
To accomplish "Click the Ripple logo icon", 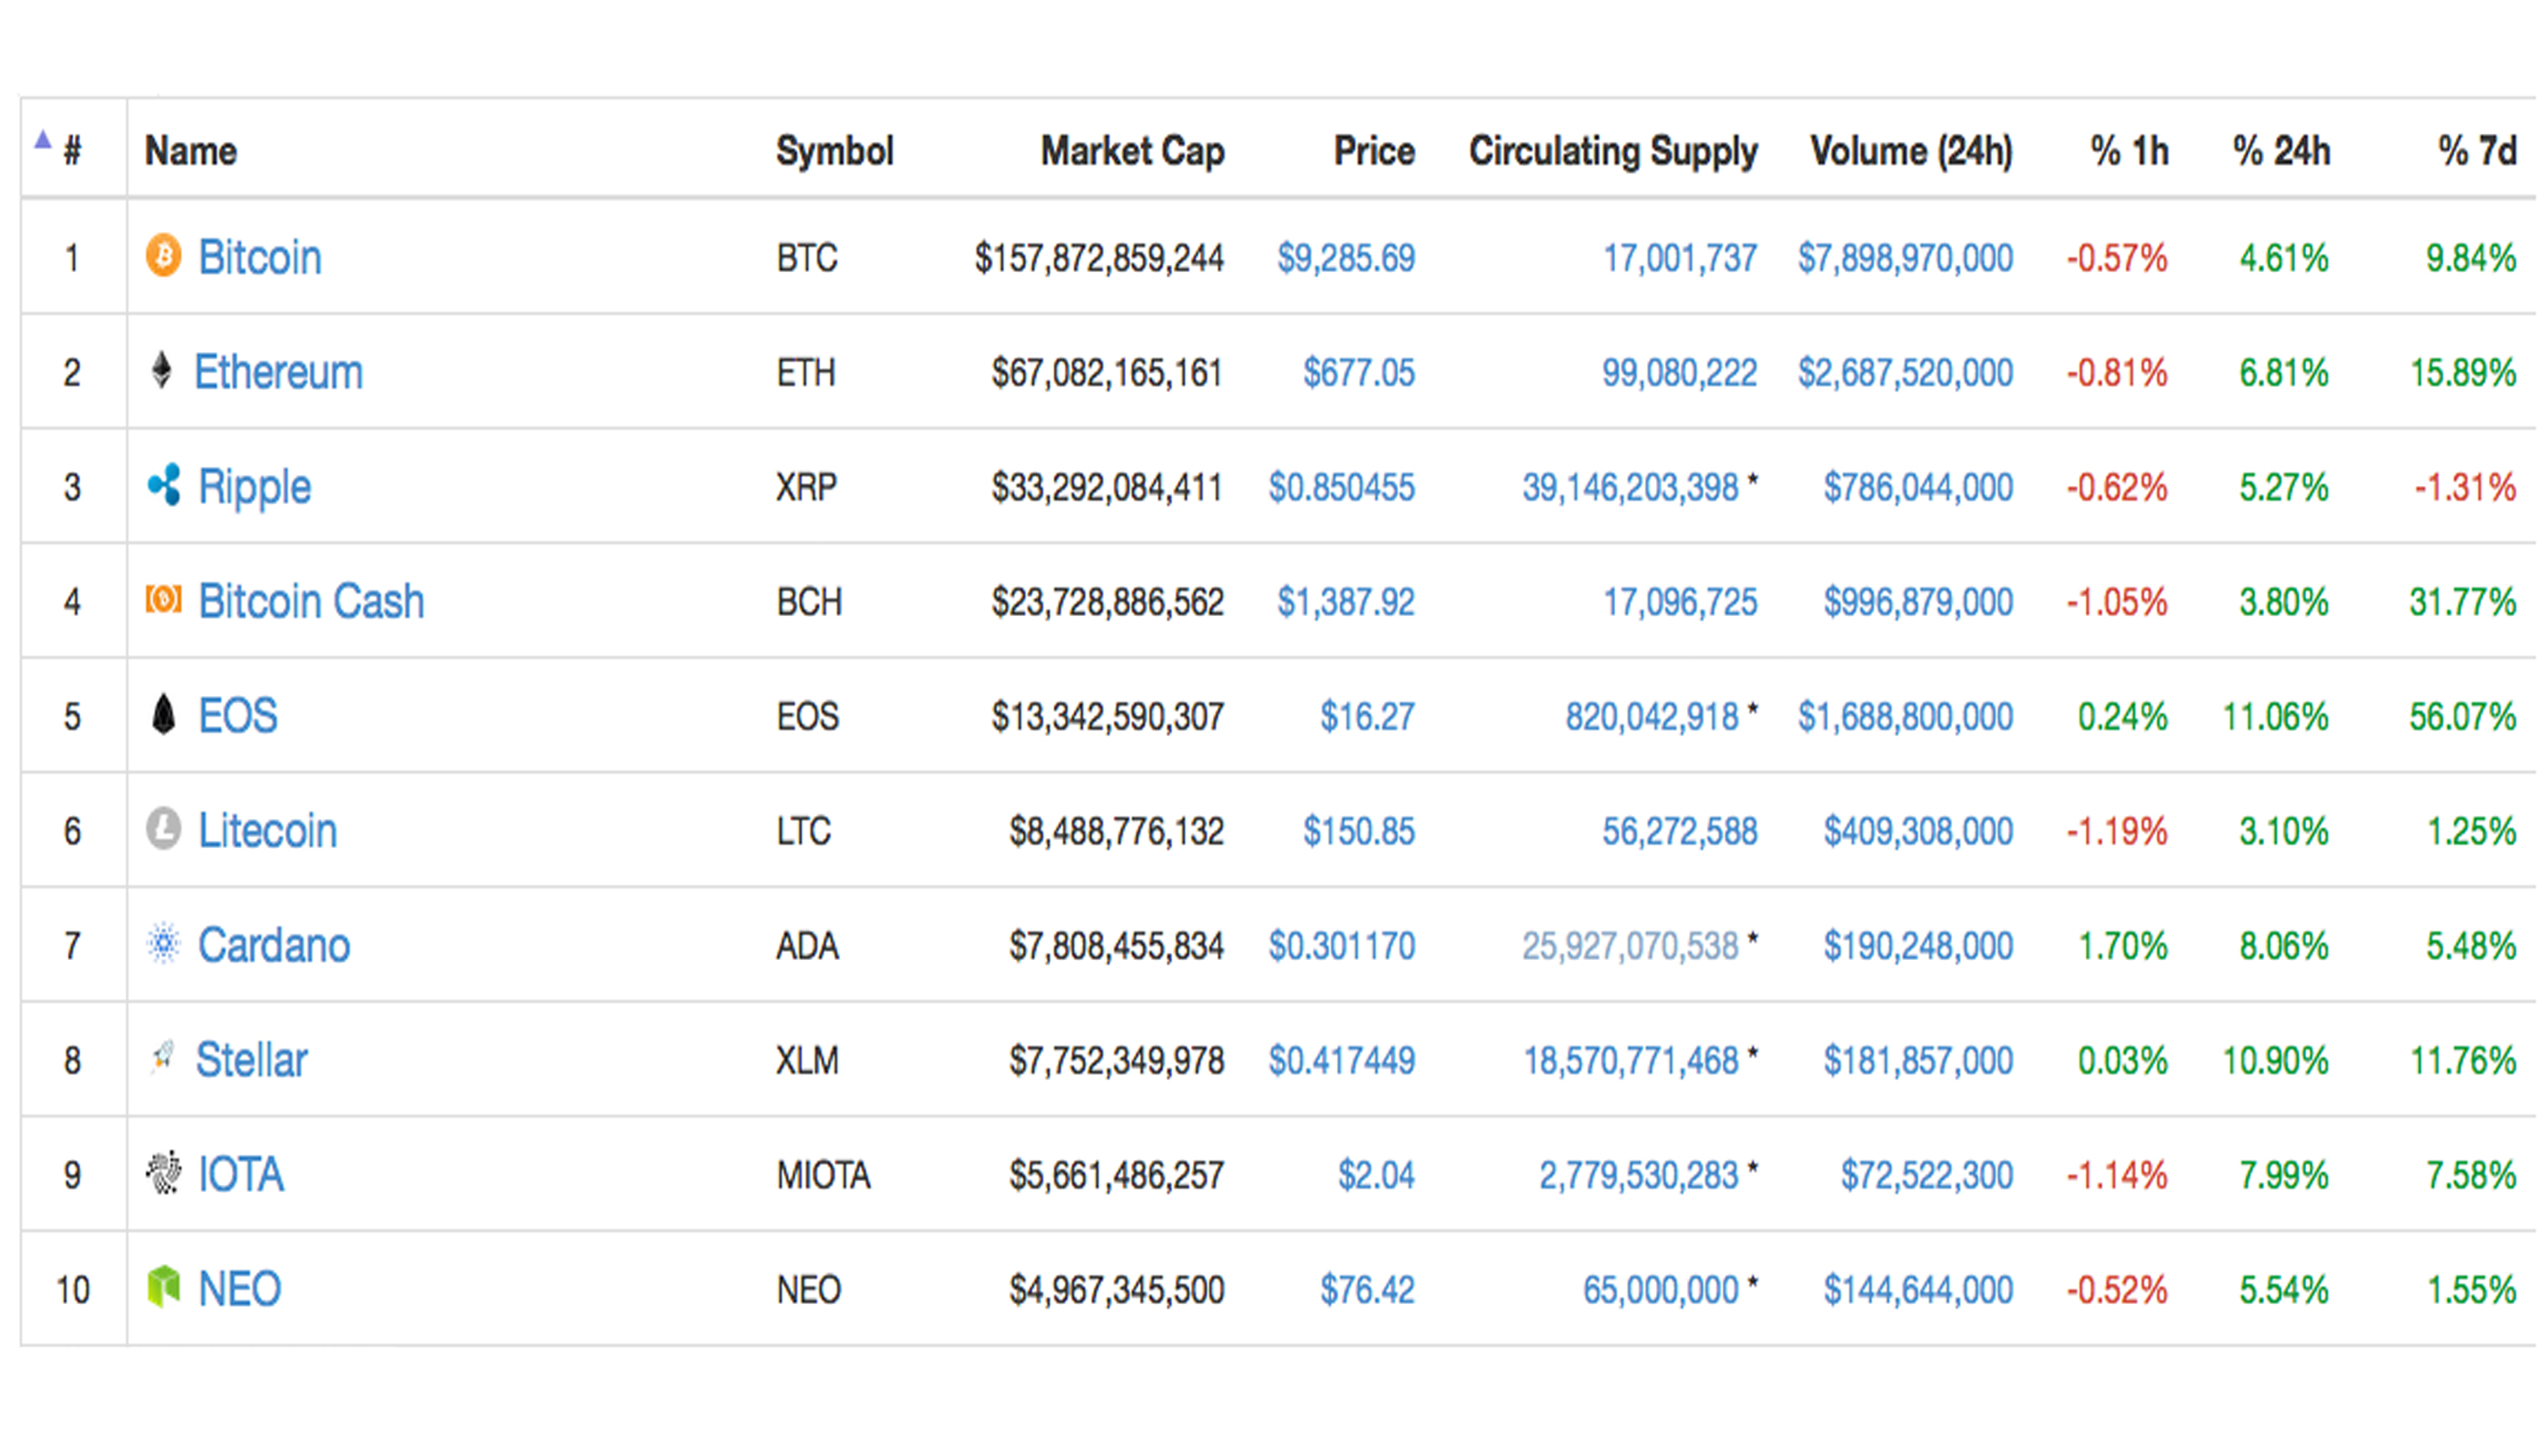I will point(164,485).
